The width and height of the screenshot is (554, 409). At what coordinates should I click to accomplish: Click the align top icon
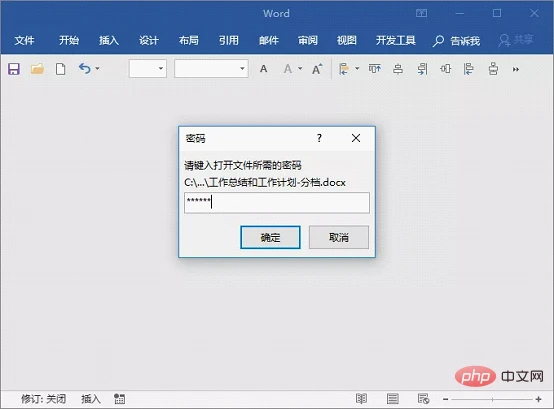pyautogui.click(x=375, y=69)
